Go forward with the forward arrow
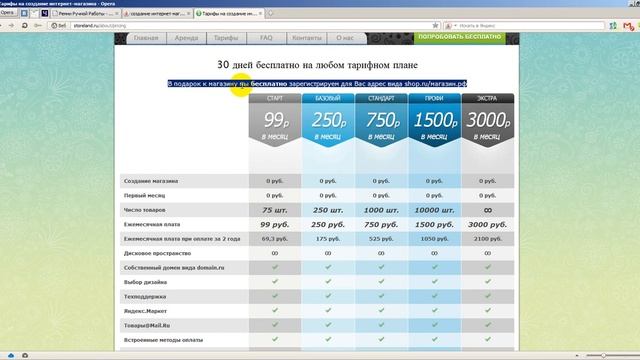640x360 pixels. pyautogui.click(x=11, y=25)
